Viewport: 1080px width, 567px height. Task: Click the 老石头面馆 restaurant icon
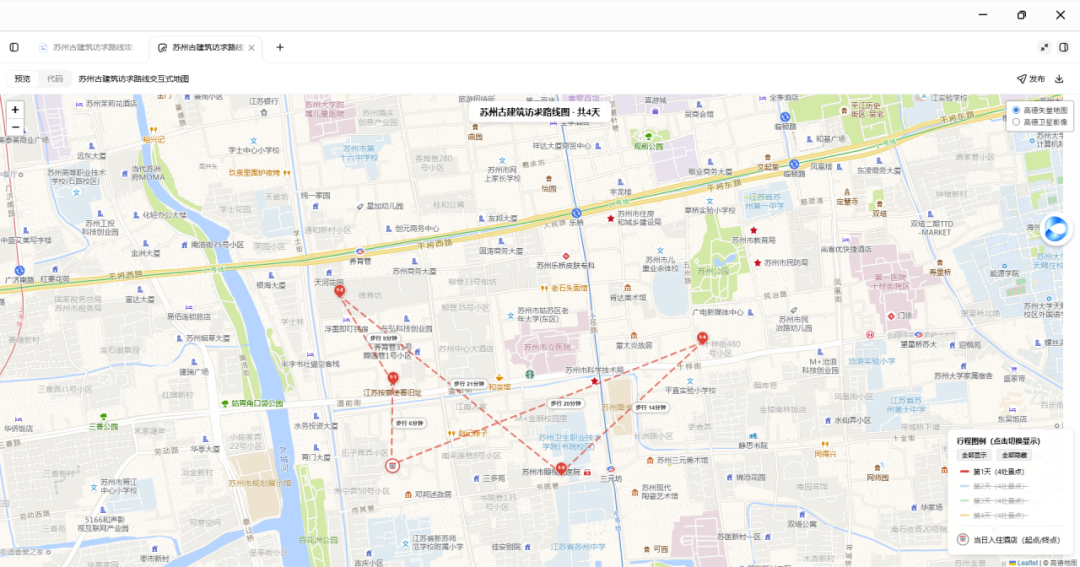point(544,288)
